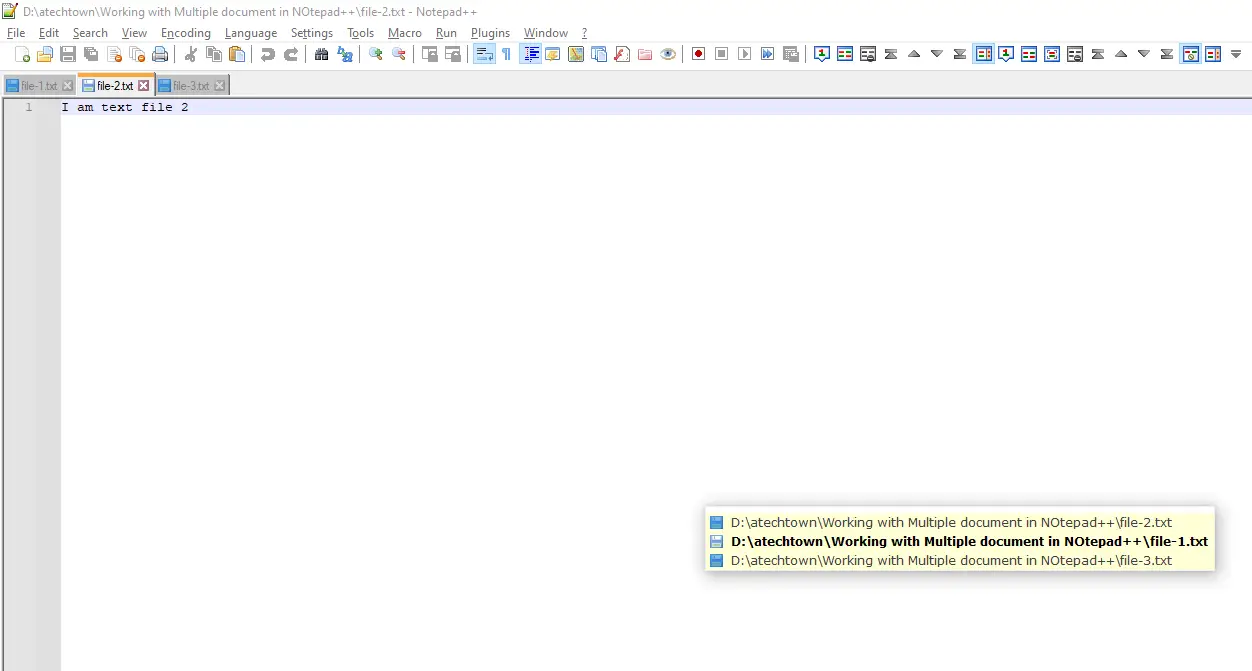This screenshot has height=671, width=1252.
Task: Click the Close All documents icon
Action: pos(137,54)
